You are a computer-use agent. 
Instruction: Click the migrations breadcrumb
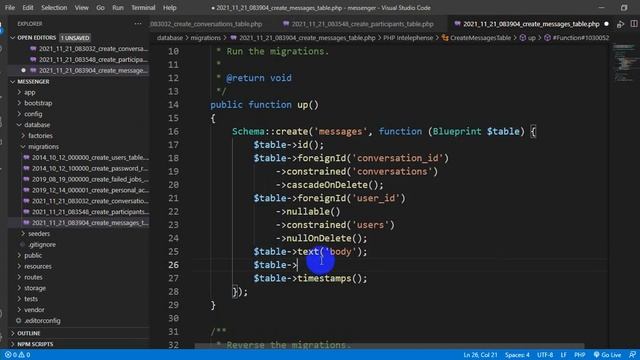point(205,38)
